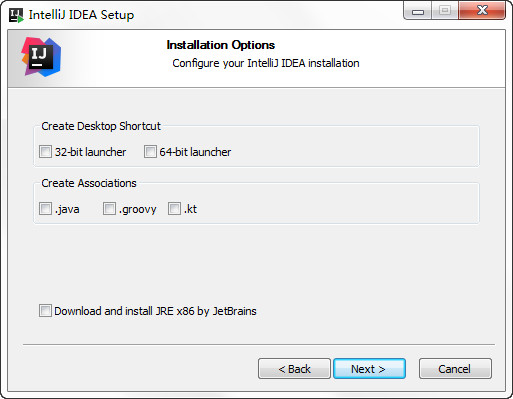The image size is (513, 399).
Task: Go to the previous step with Back
Action: 294,369
